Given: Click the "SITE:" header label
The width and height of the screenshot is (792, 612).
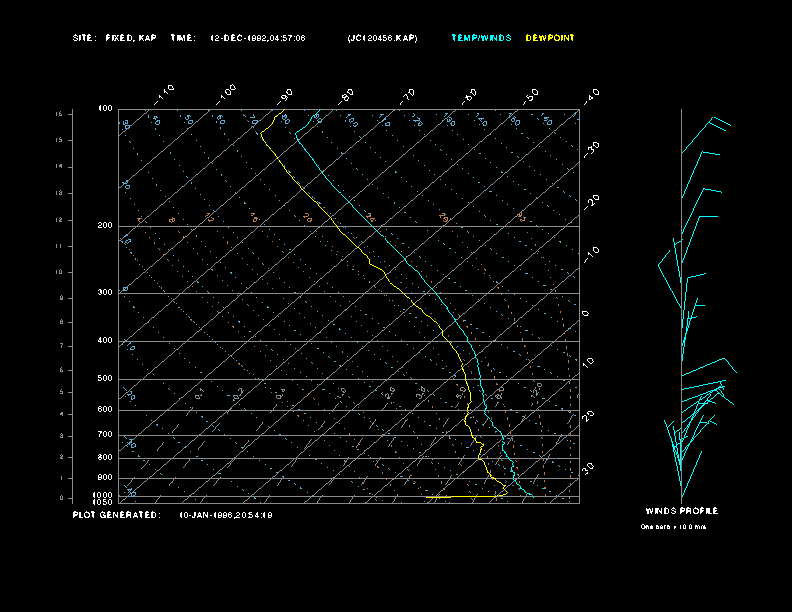Looking at the screenshot, I should click(x=83, y=38).
